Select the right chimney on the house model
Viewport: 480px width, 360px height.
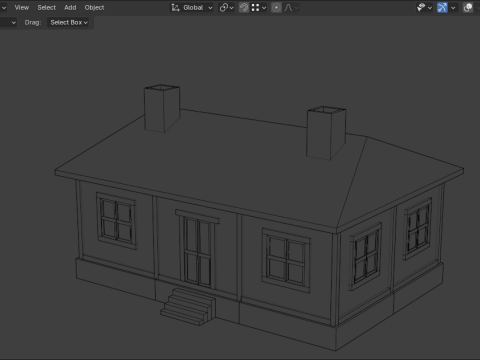pyautogui.click(x=326, y=133)
